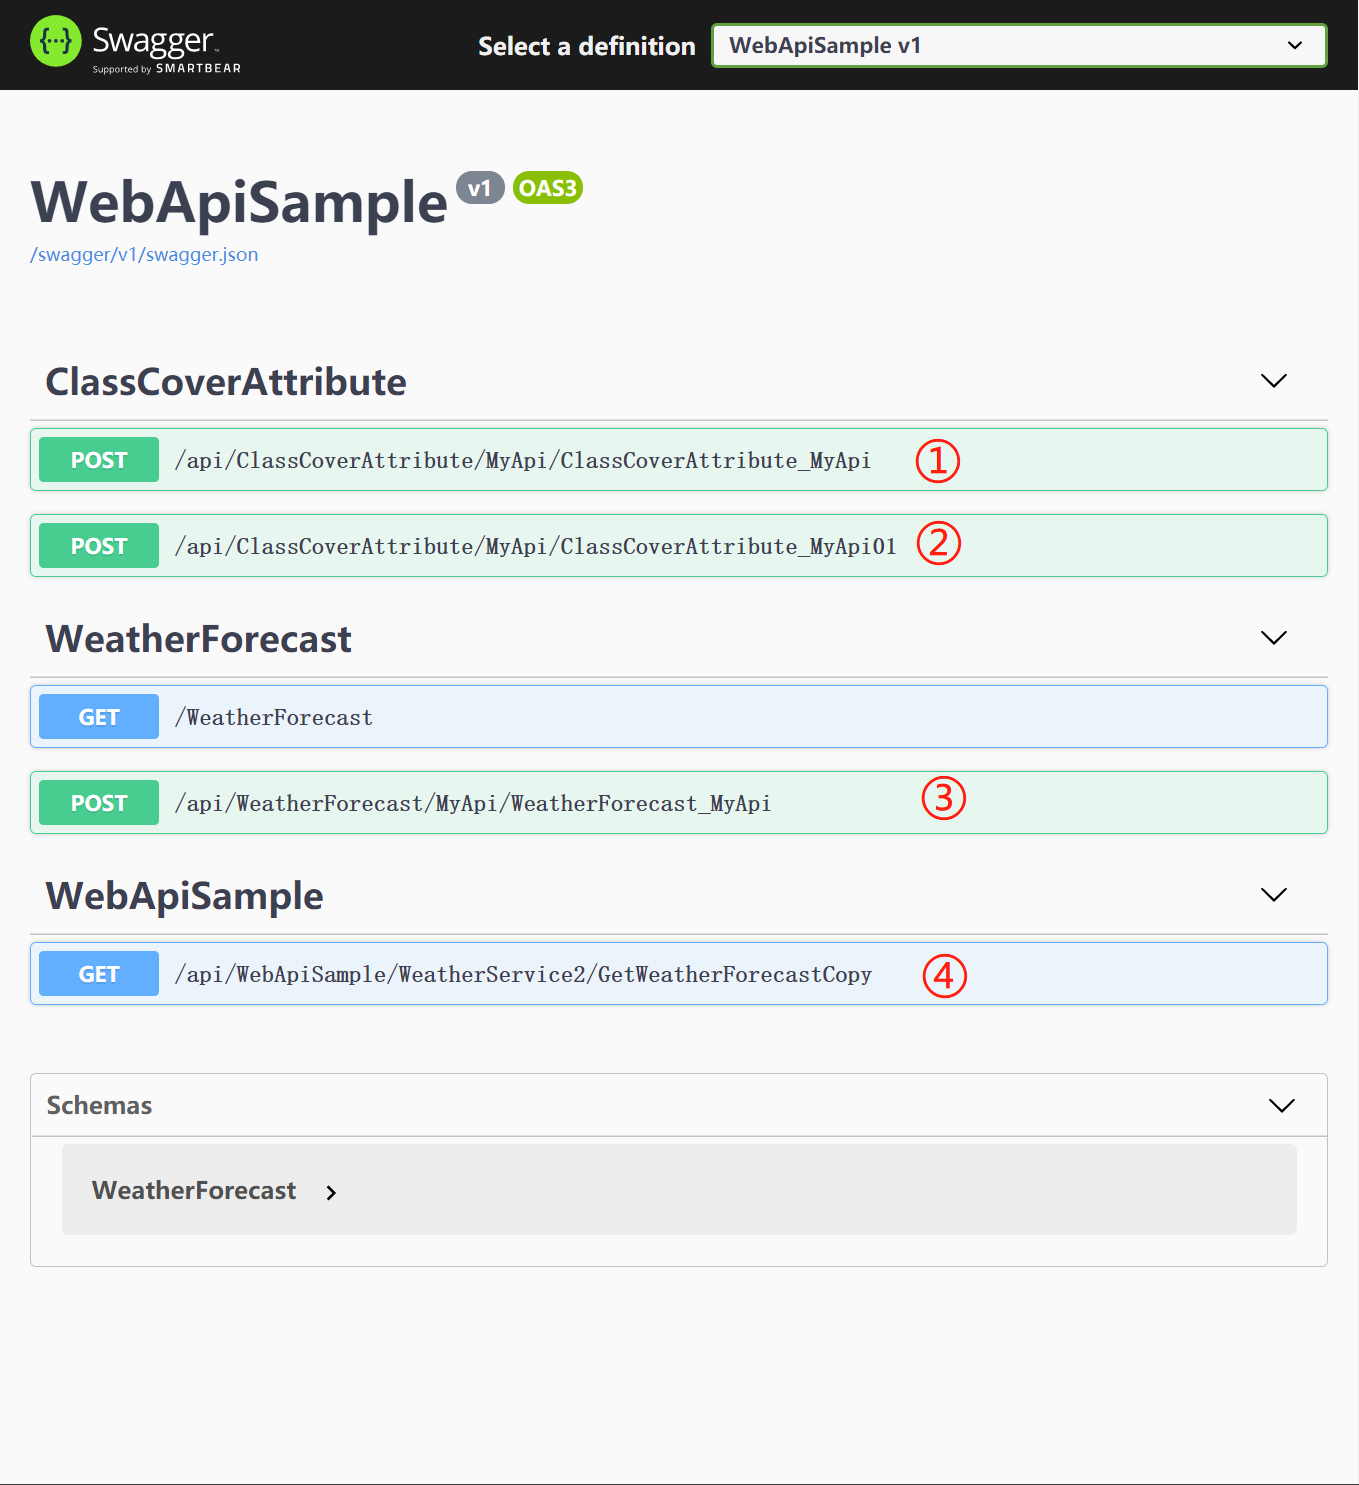Click POST badge for ClassCoverAttribute_MyApi01 endpoint
This screenshot has height=1485, width=1359.
(x=99, y=546)
